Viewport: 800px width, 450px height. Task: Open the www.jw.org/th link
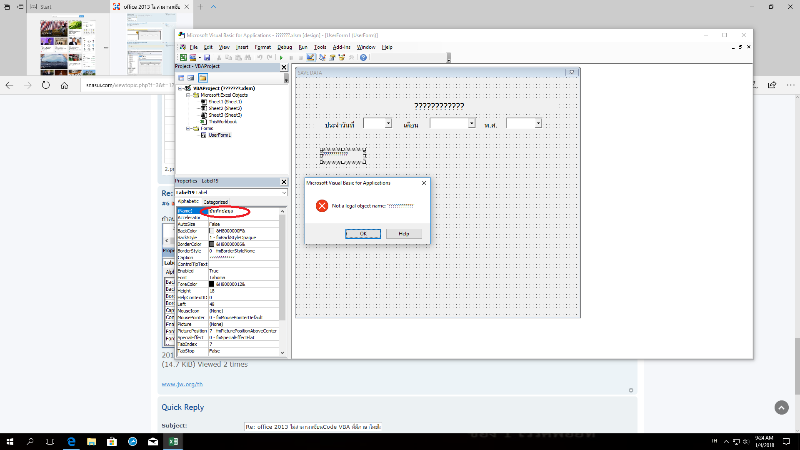(x=180, y=383)
